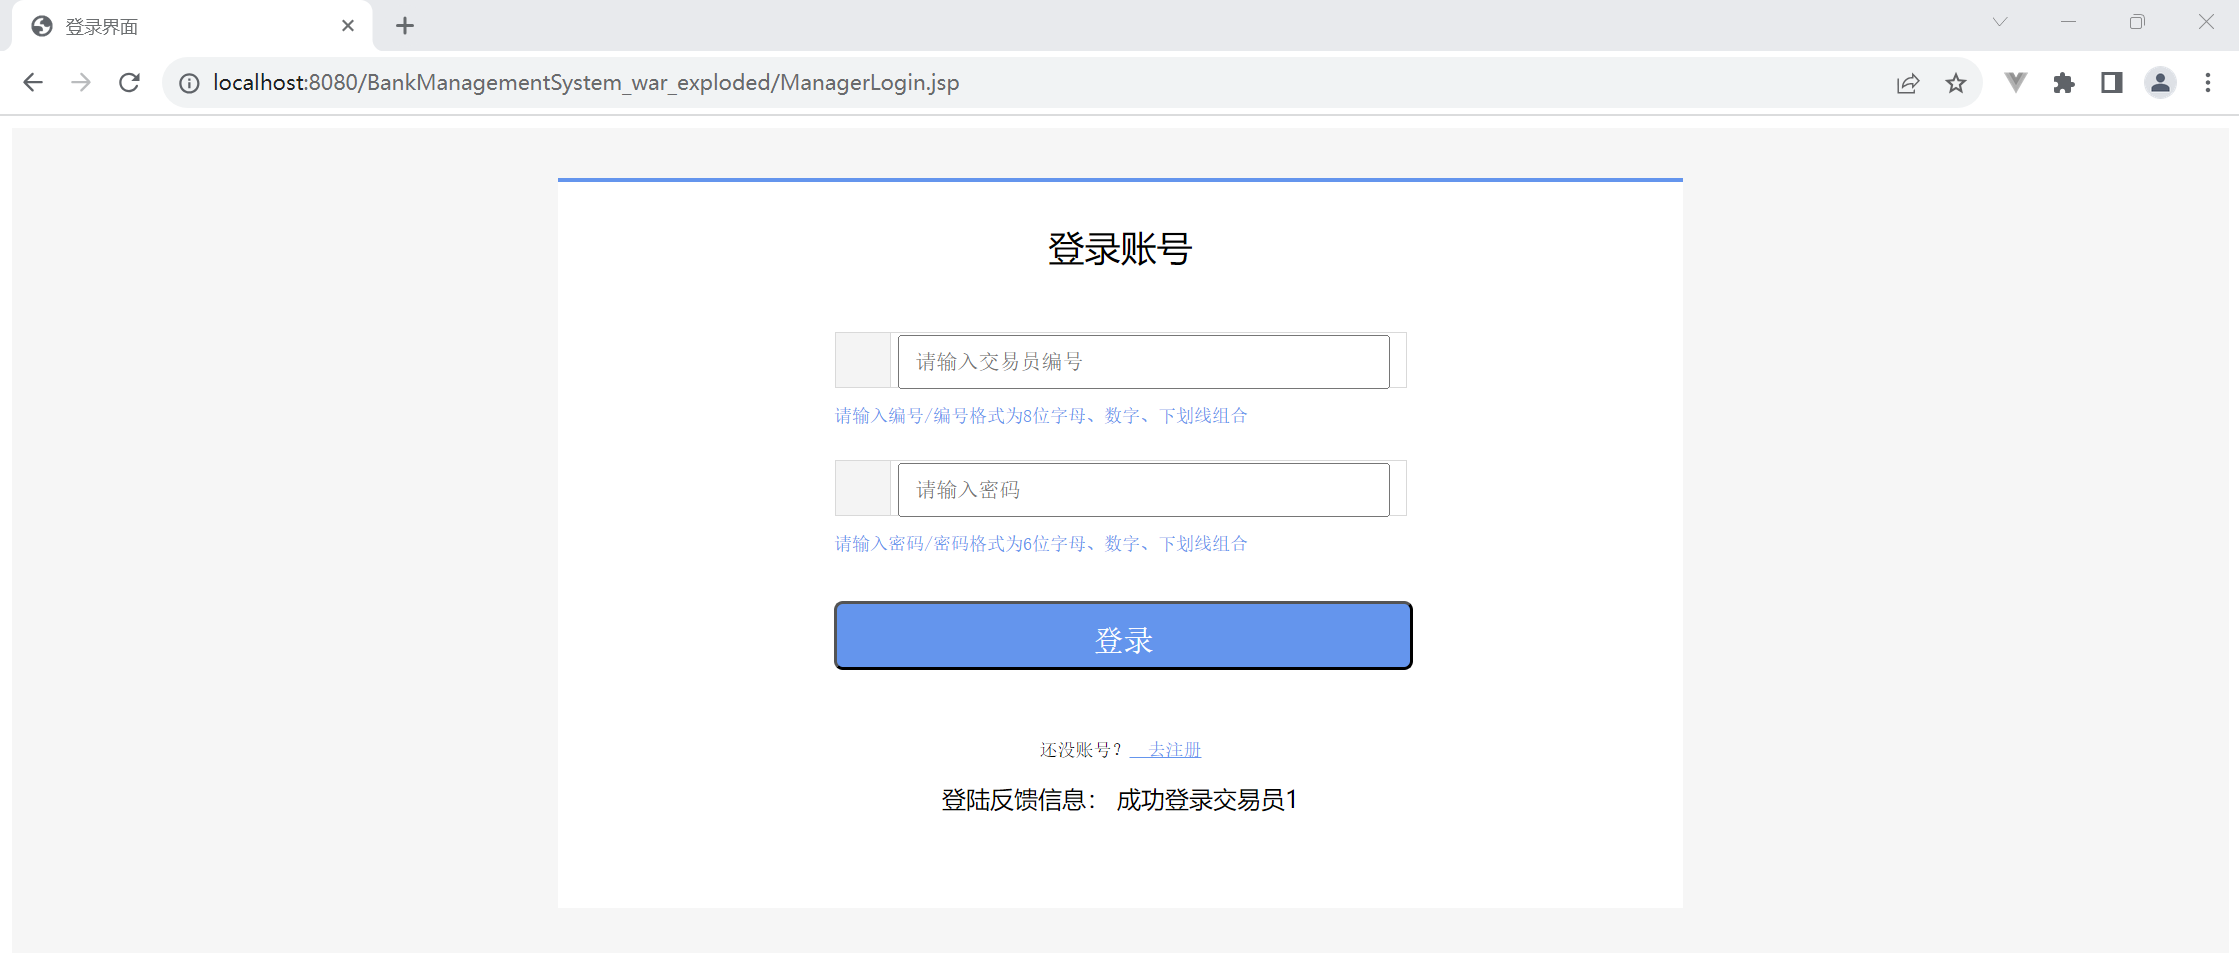Click the browser forward arrow
2239x954 pixels.
click(x=81, y=83)
